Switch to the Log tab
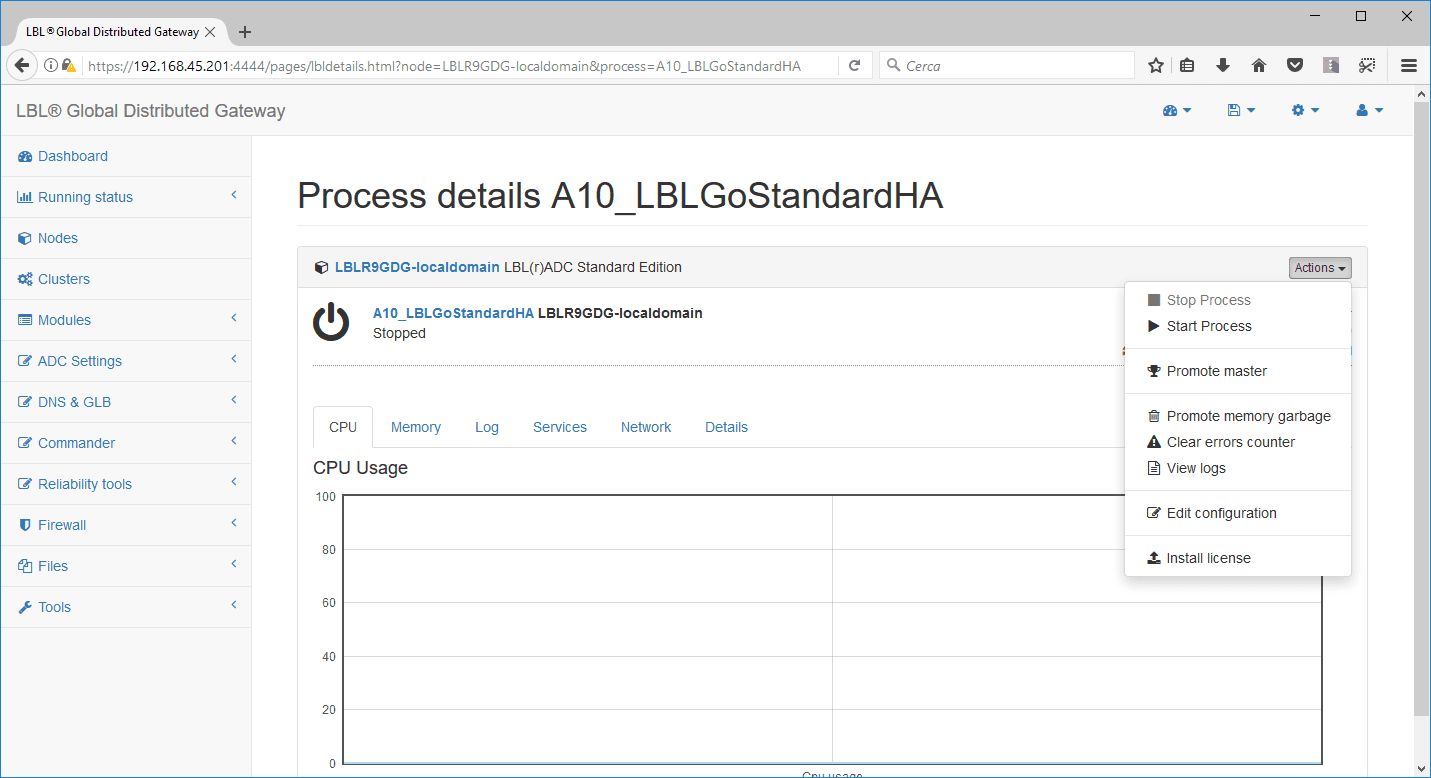Viewport: 1431px width, 778px height. click(x=487, y=427)
